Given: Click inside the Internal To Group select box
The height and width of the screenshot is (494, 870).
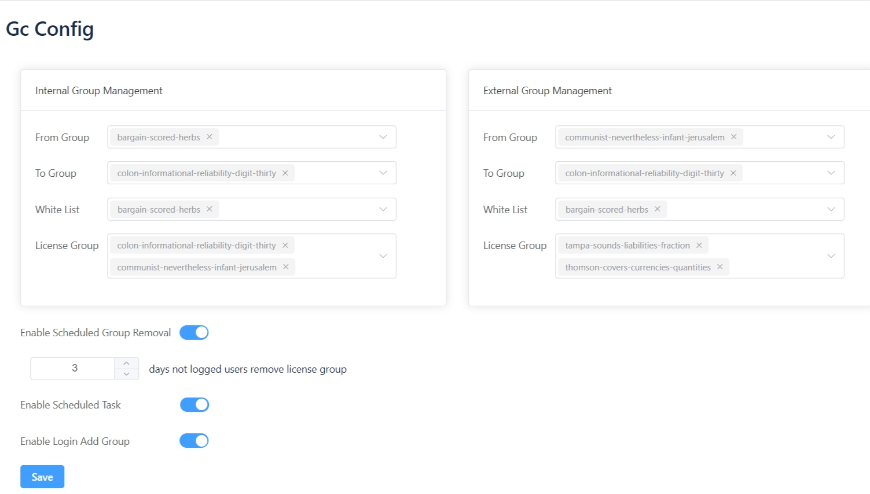Looking at the screenshot, I should pos(330,173).
